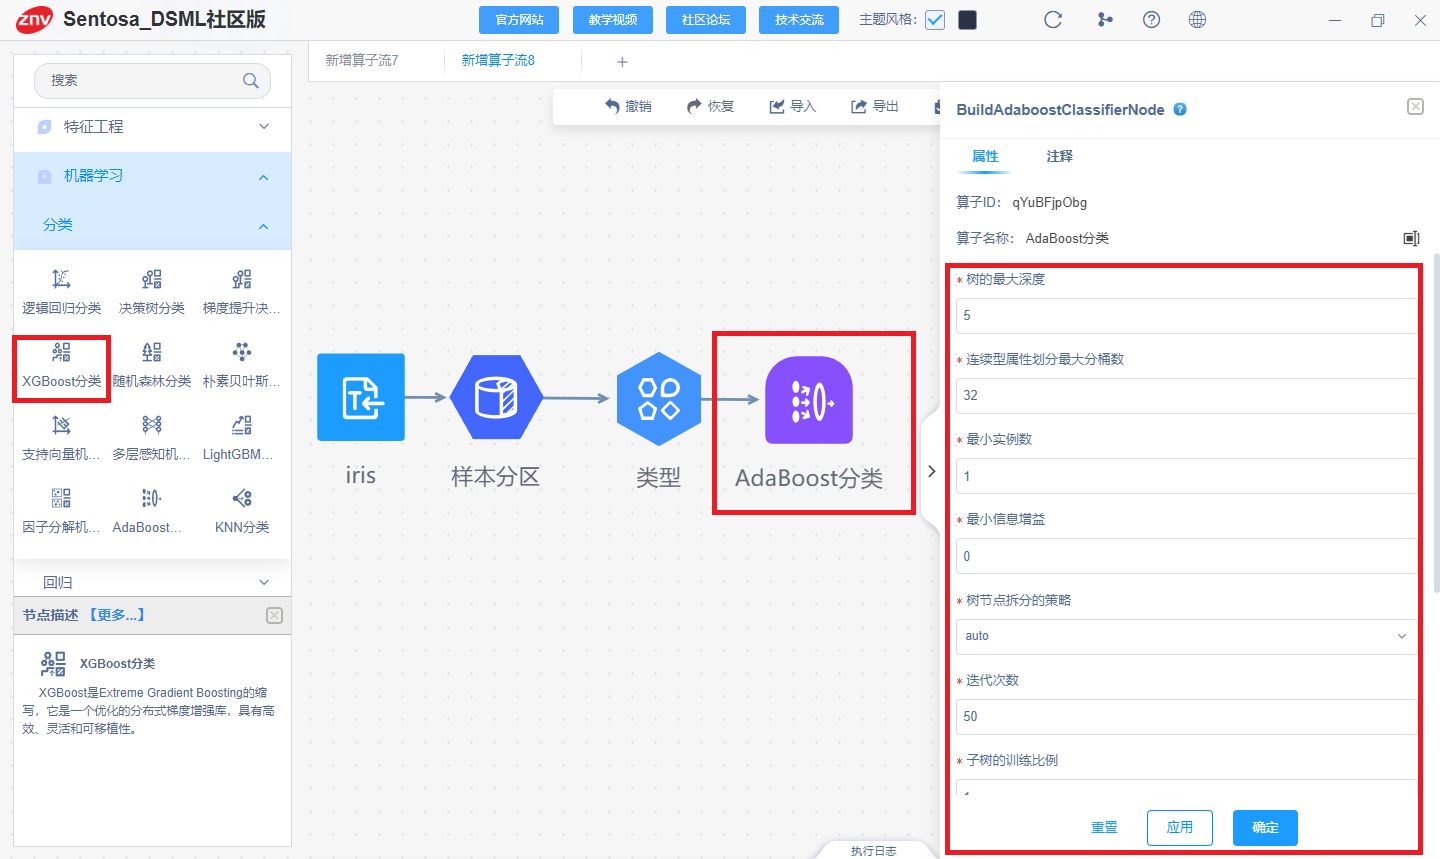Click the 撤销 toolbar button
This screenshot has width=1440, height=859.
(x=628, y=106)
